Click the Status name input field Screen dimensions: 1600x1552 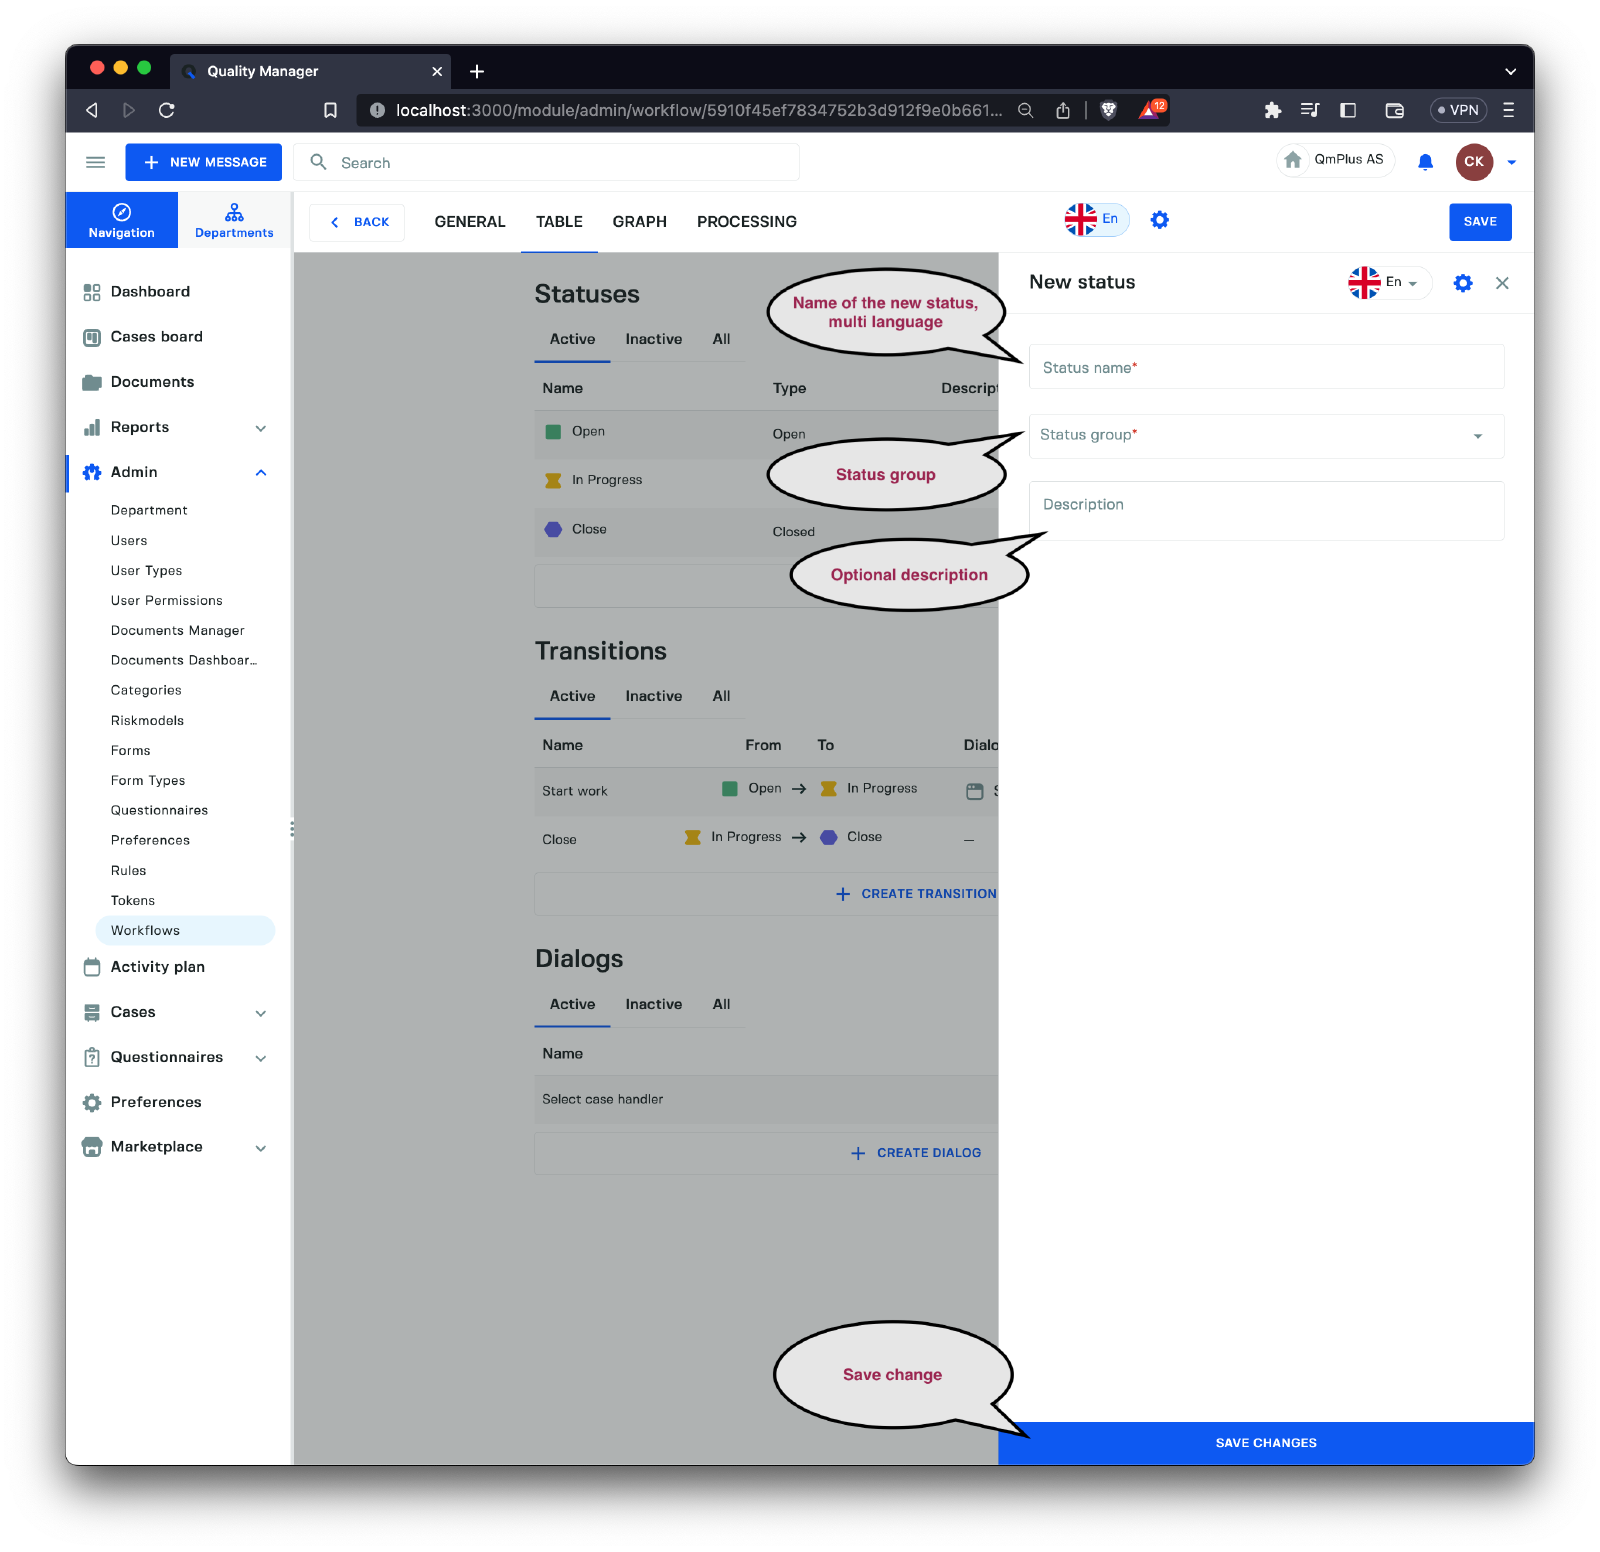(x=1265, y=367)
